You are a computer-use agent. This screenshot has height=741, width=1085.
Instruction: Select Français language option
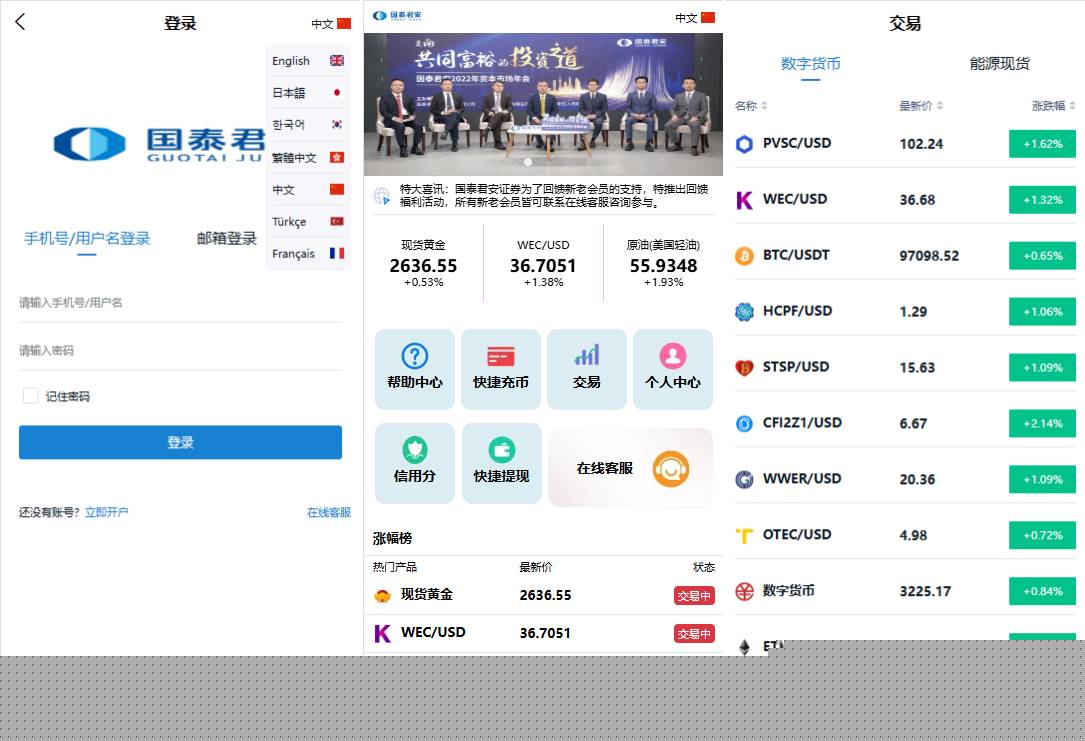[x=308, y=253]
